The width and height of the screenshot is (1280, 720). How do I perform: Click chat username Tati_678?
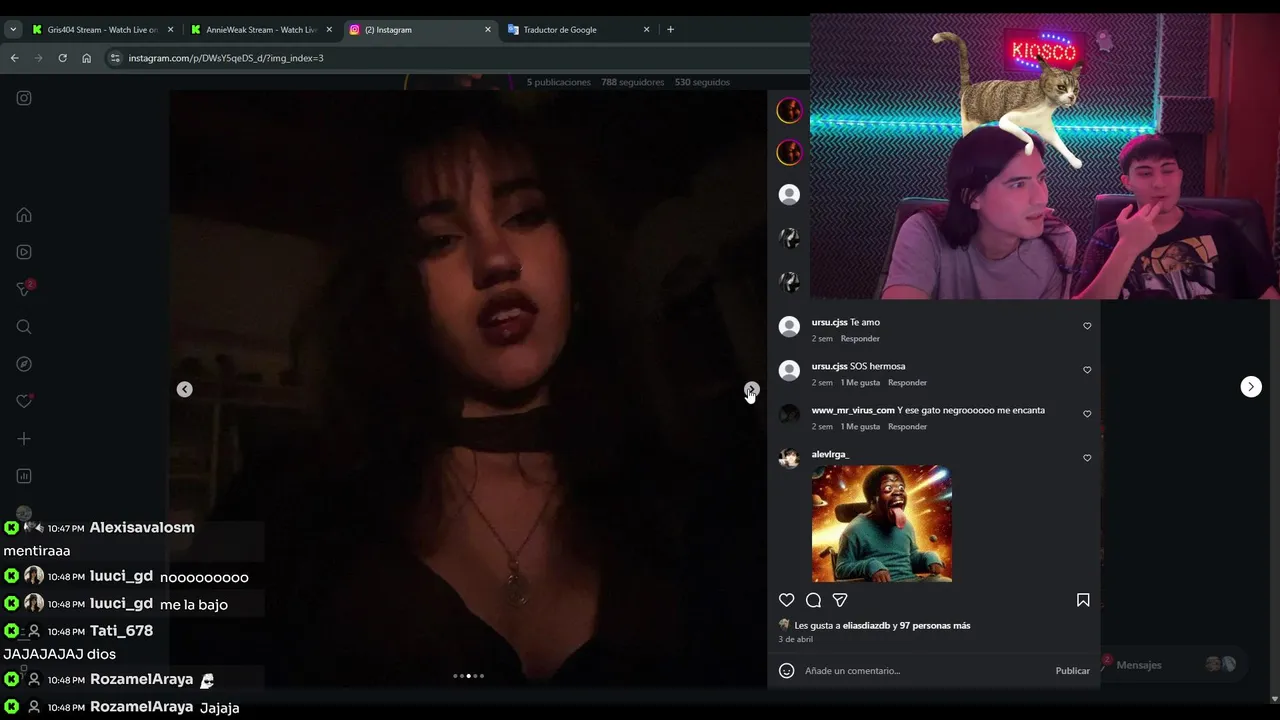point(122,631)
